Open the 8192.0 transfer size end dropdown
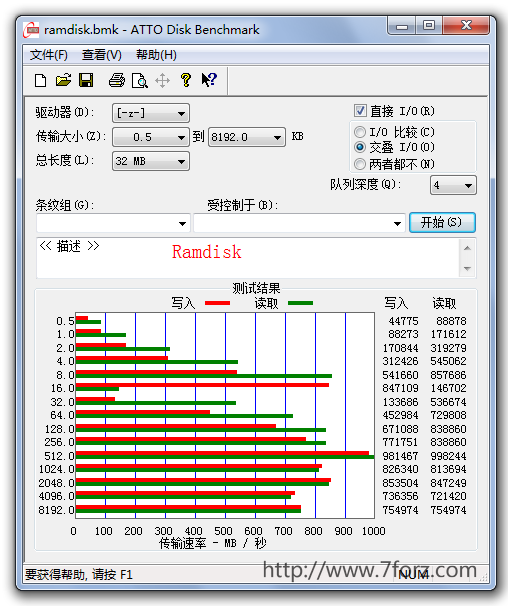The width and height of the screenshot is (508, 606). pyautogui.click(x=247, y=137)
